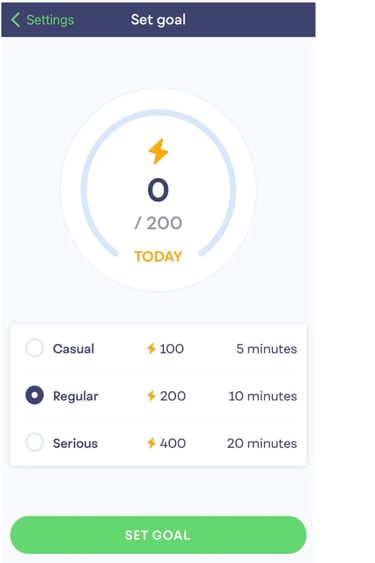Click the circular progress arc
The width and height of the screenshot is (375, 563).
(158, 183)
